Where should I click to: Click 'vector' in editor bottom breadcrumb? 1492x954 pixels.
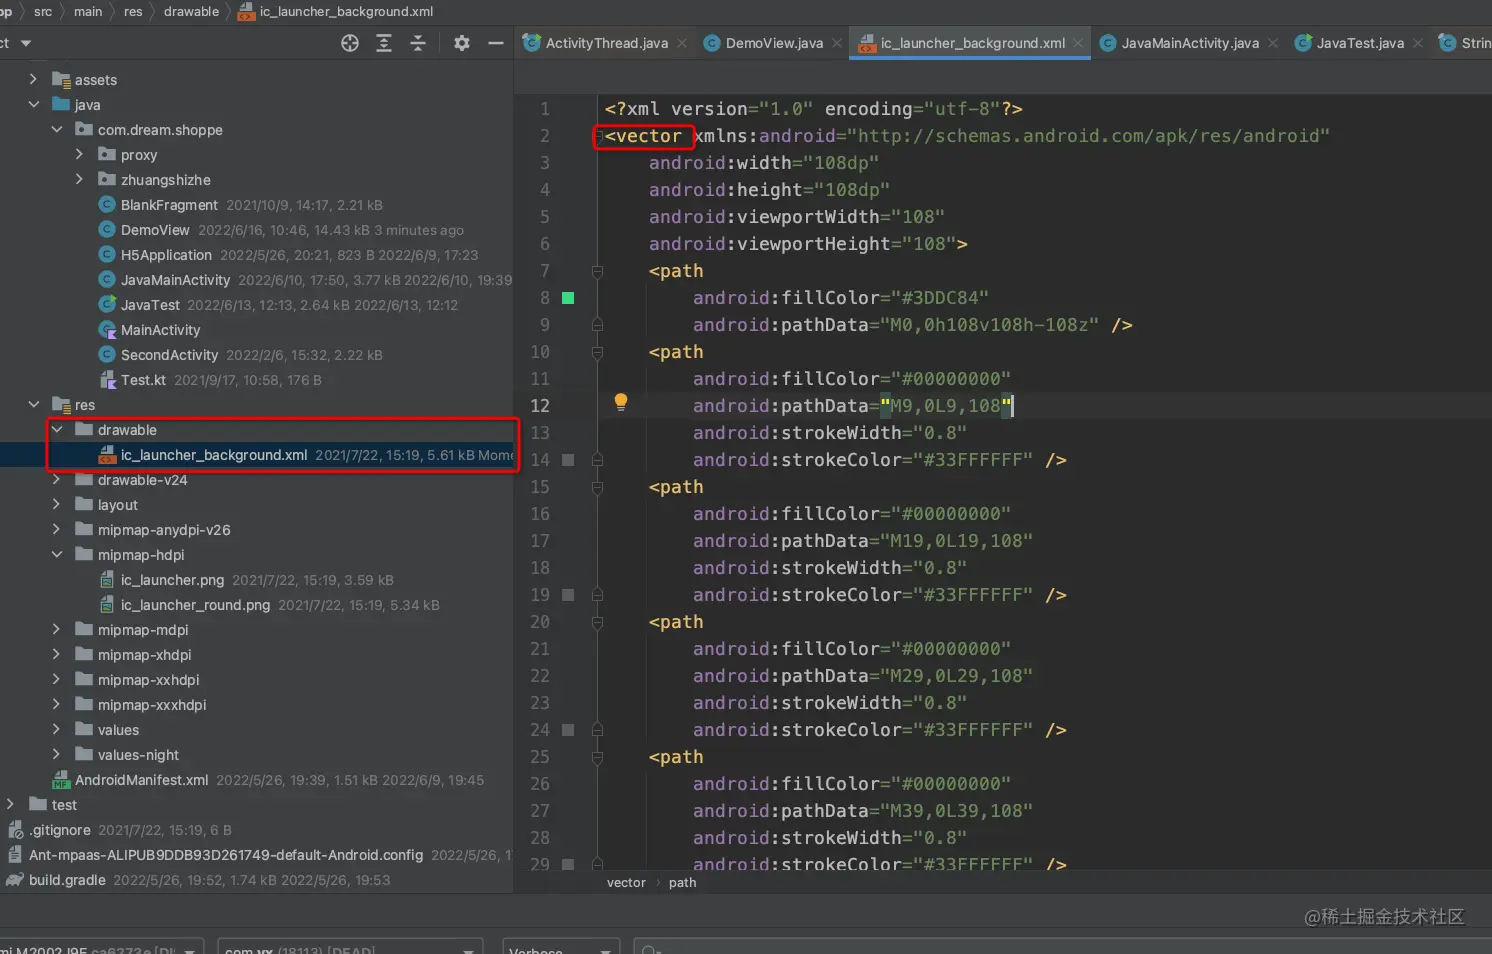pyautogui.click(x=626, y=882)
